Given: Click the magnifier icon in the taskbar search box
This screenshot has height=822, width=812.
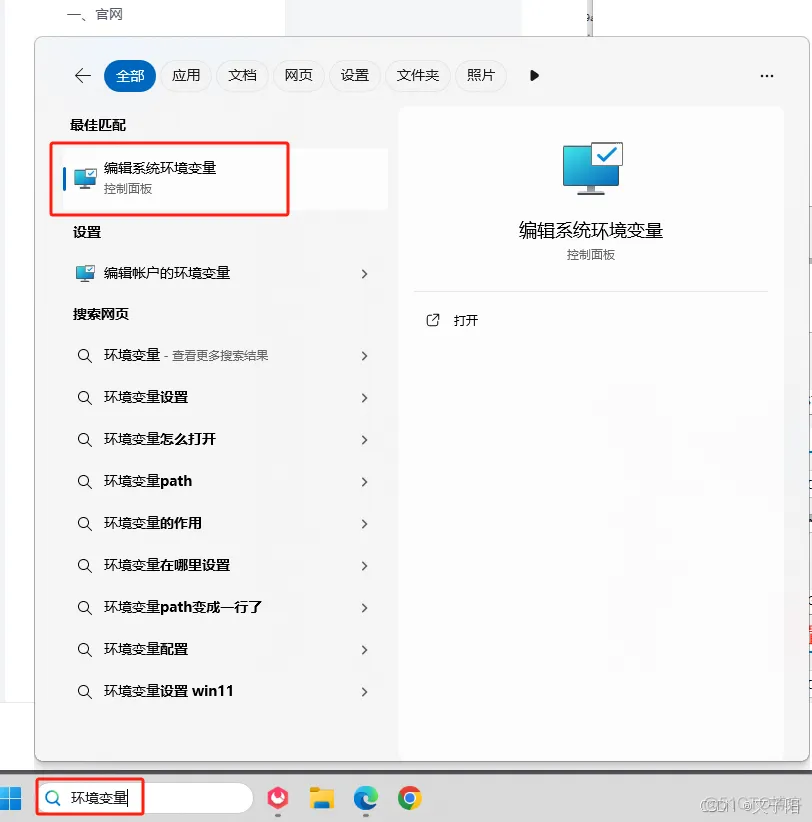Looking at the screenshot, I should click(51, 797).
